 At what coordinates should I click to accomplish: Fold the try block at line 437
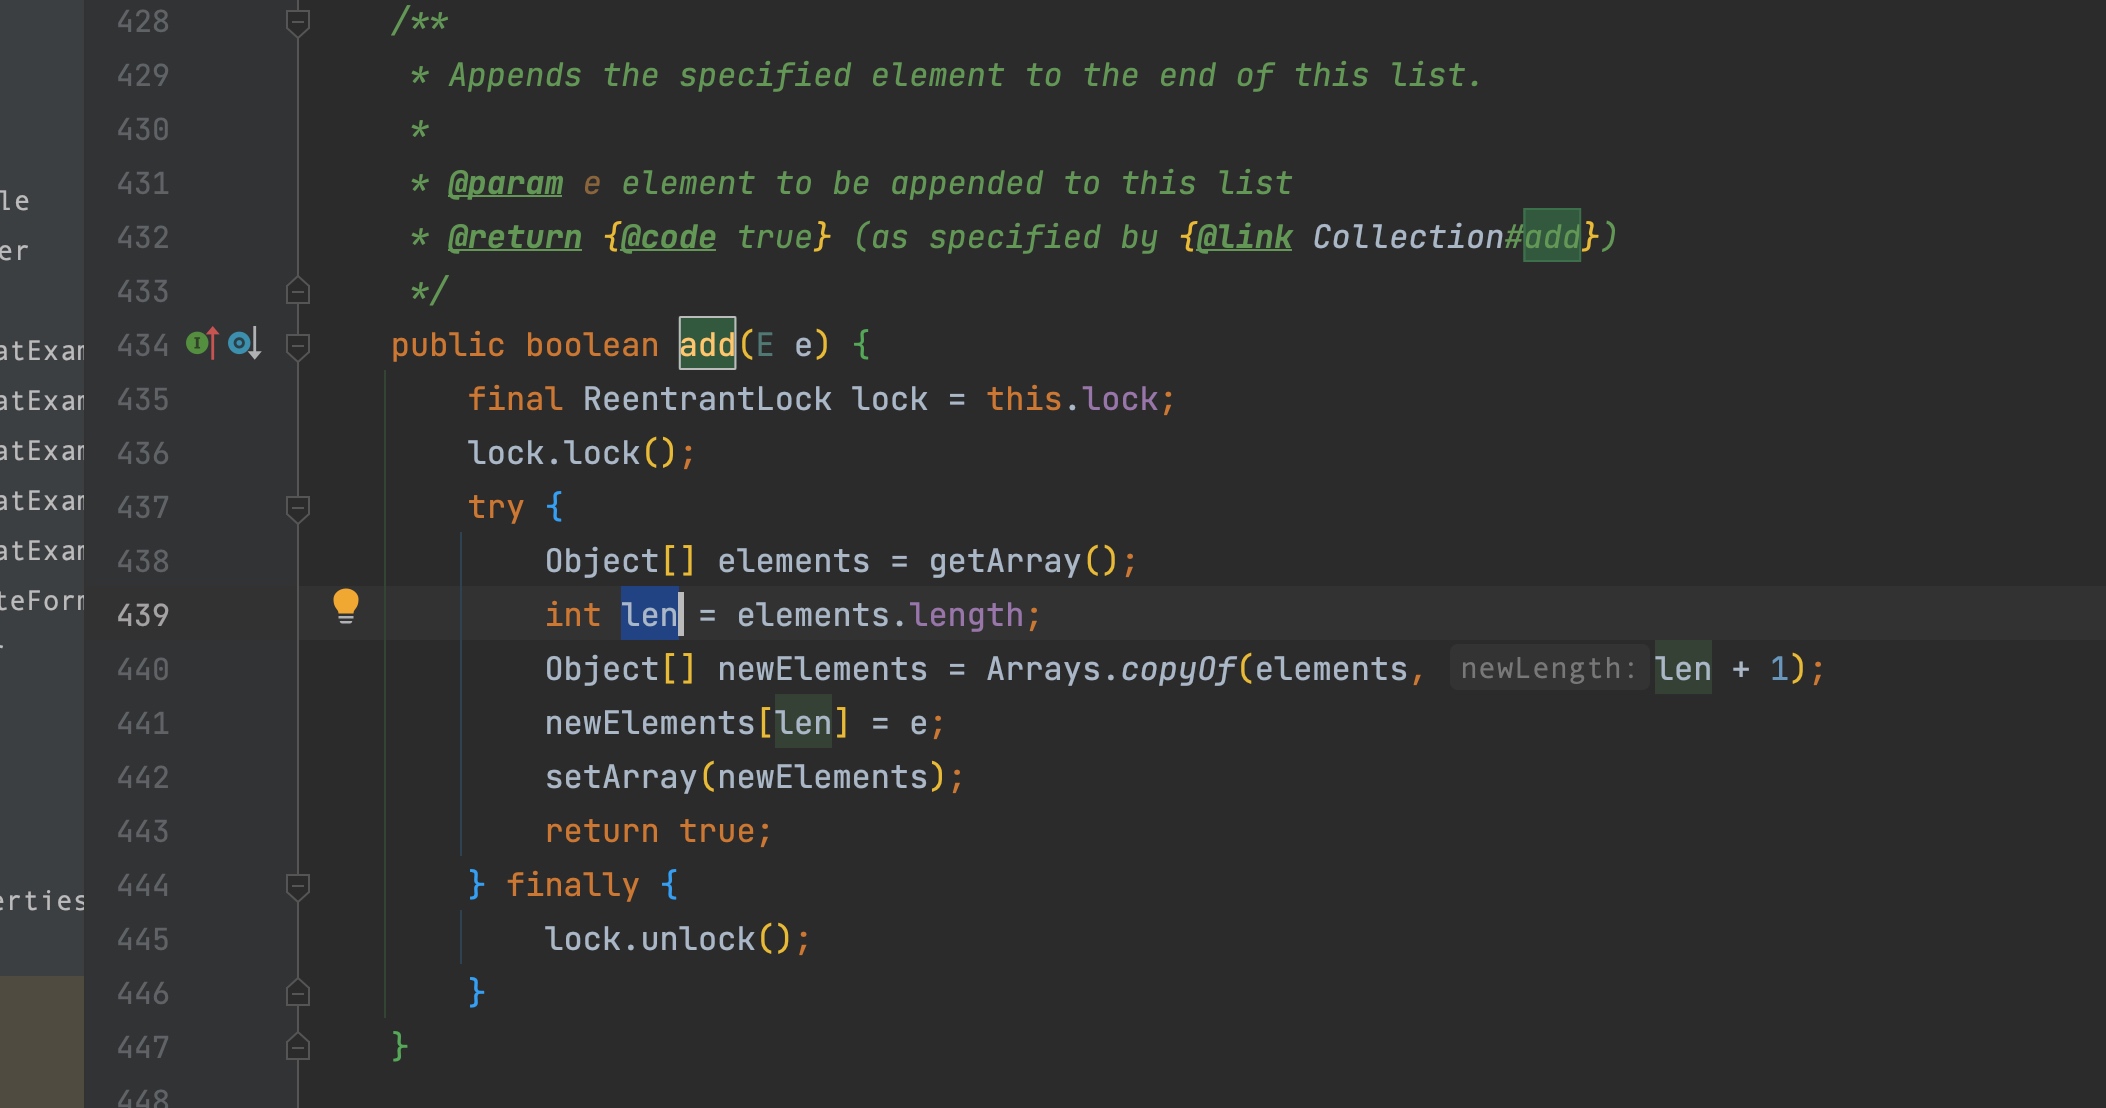(x=298, y=508)
